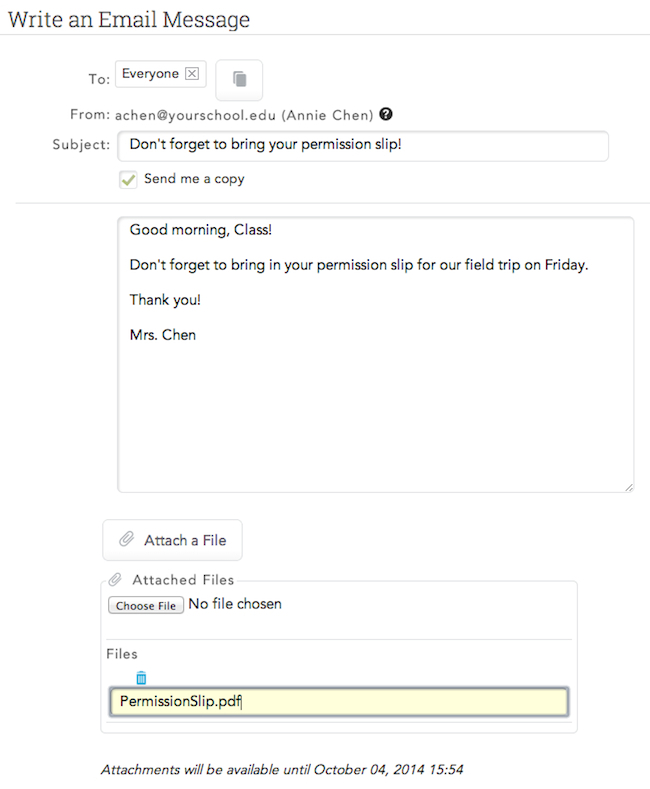
Task: Select the Everyone recipient tag
Action: 150,74
